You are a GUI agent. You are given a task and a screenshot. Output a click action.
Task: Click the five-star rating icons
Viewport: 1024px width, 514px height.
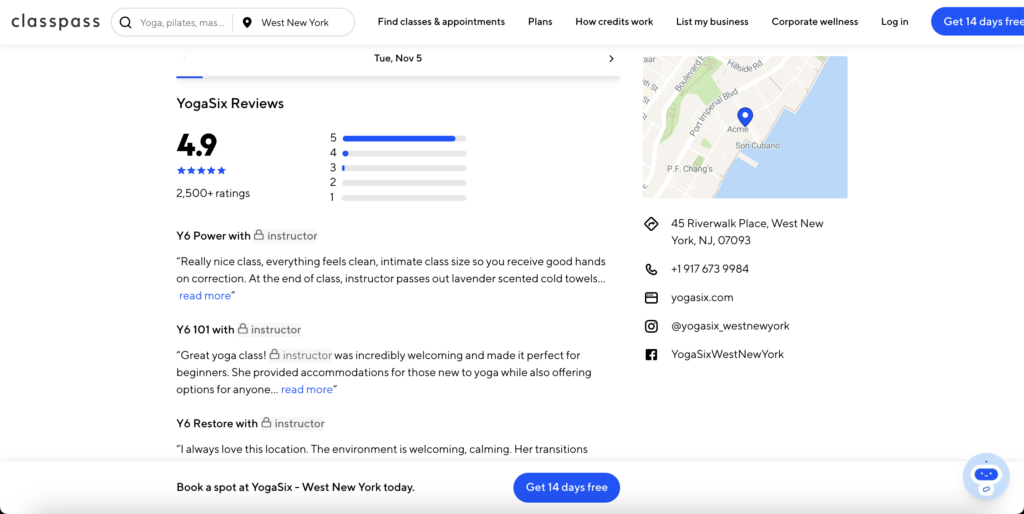[x=201, y=170]
